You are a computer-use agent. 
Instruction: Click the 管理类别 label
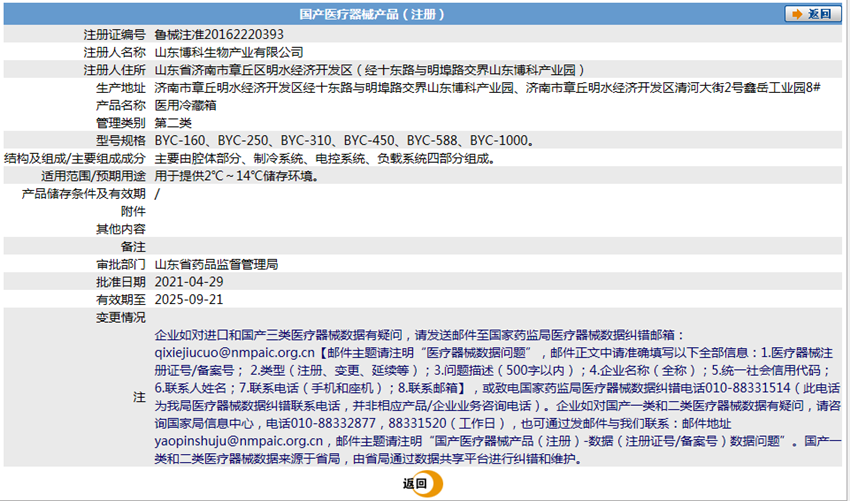point(121,123)
